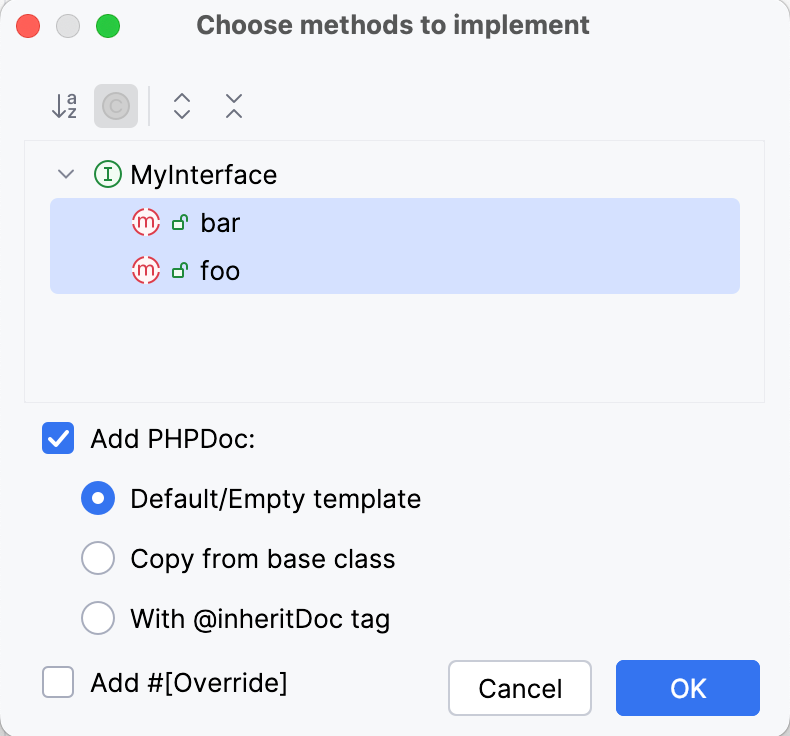Collapse the MyInterface tree node chevron

coord(67,175)
